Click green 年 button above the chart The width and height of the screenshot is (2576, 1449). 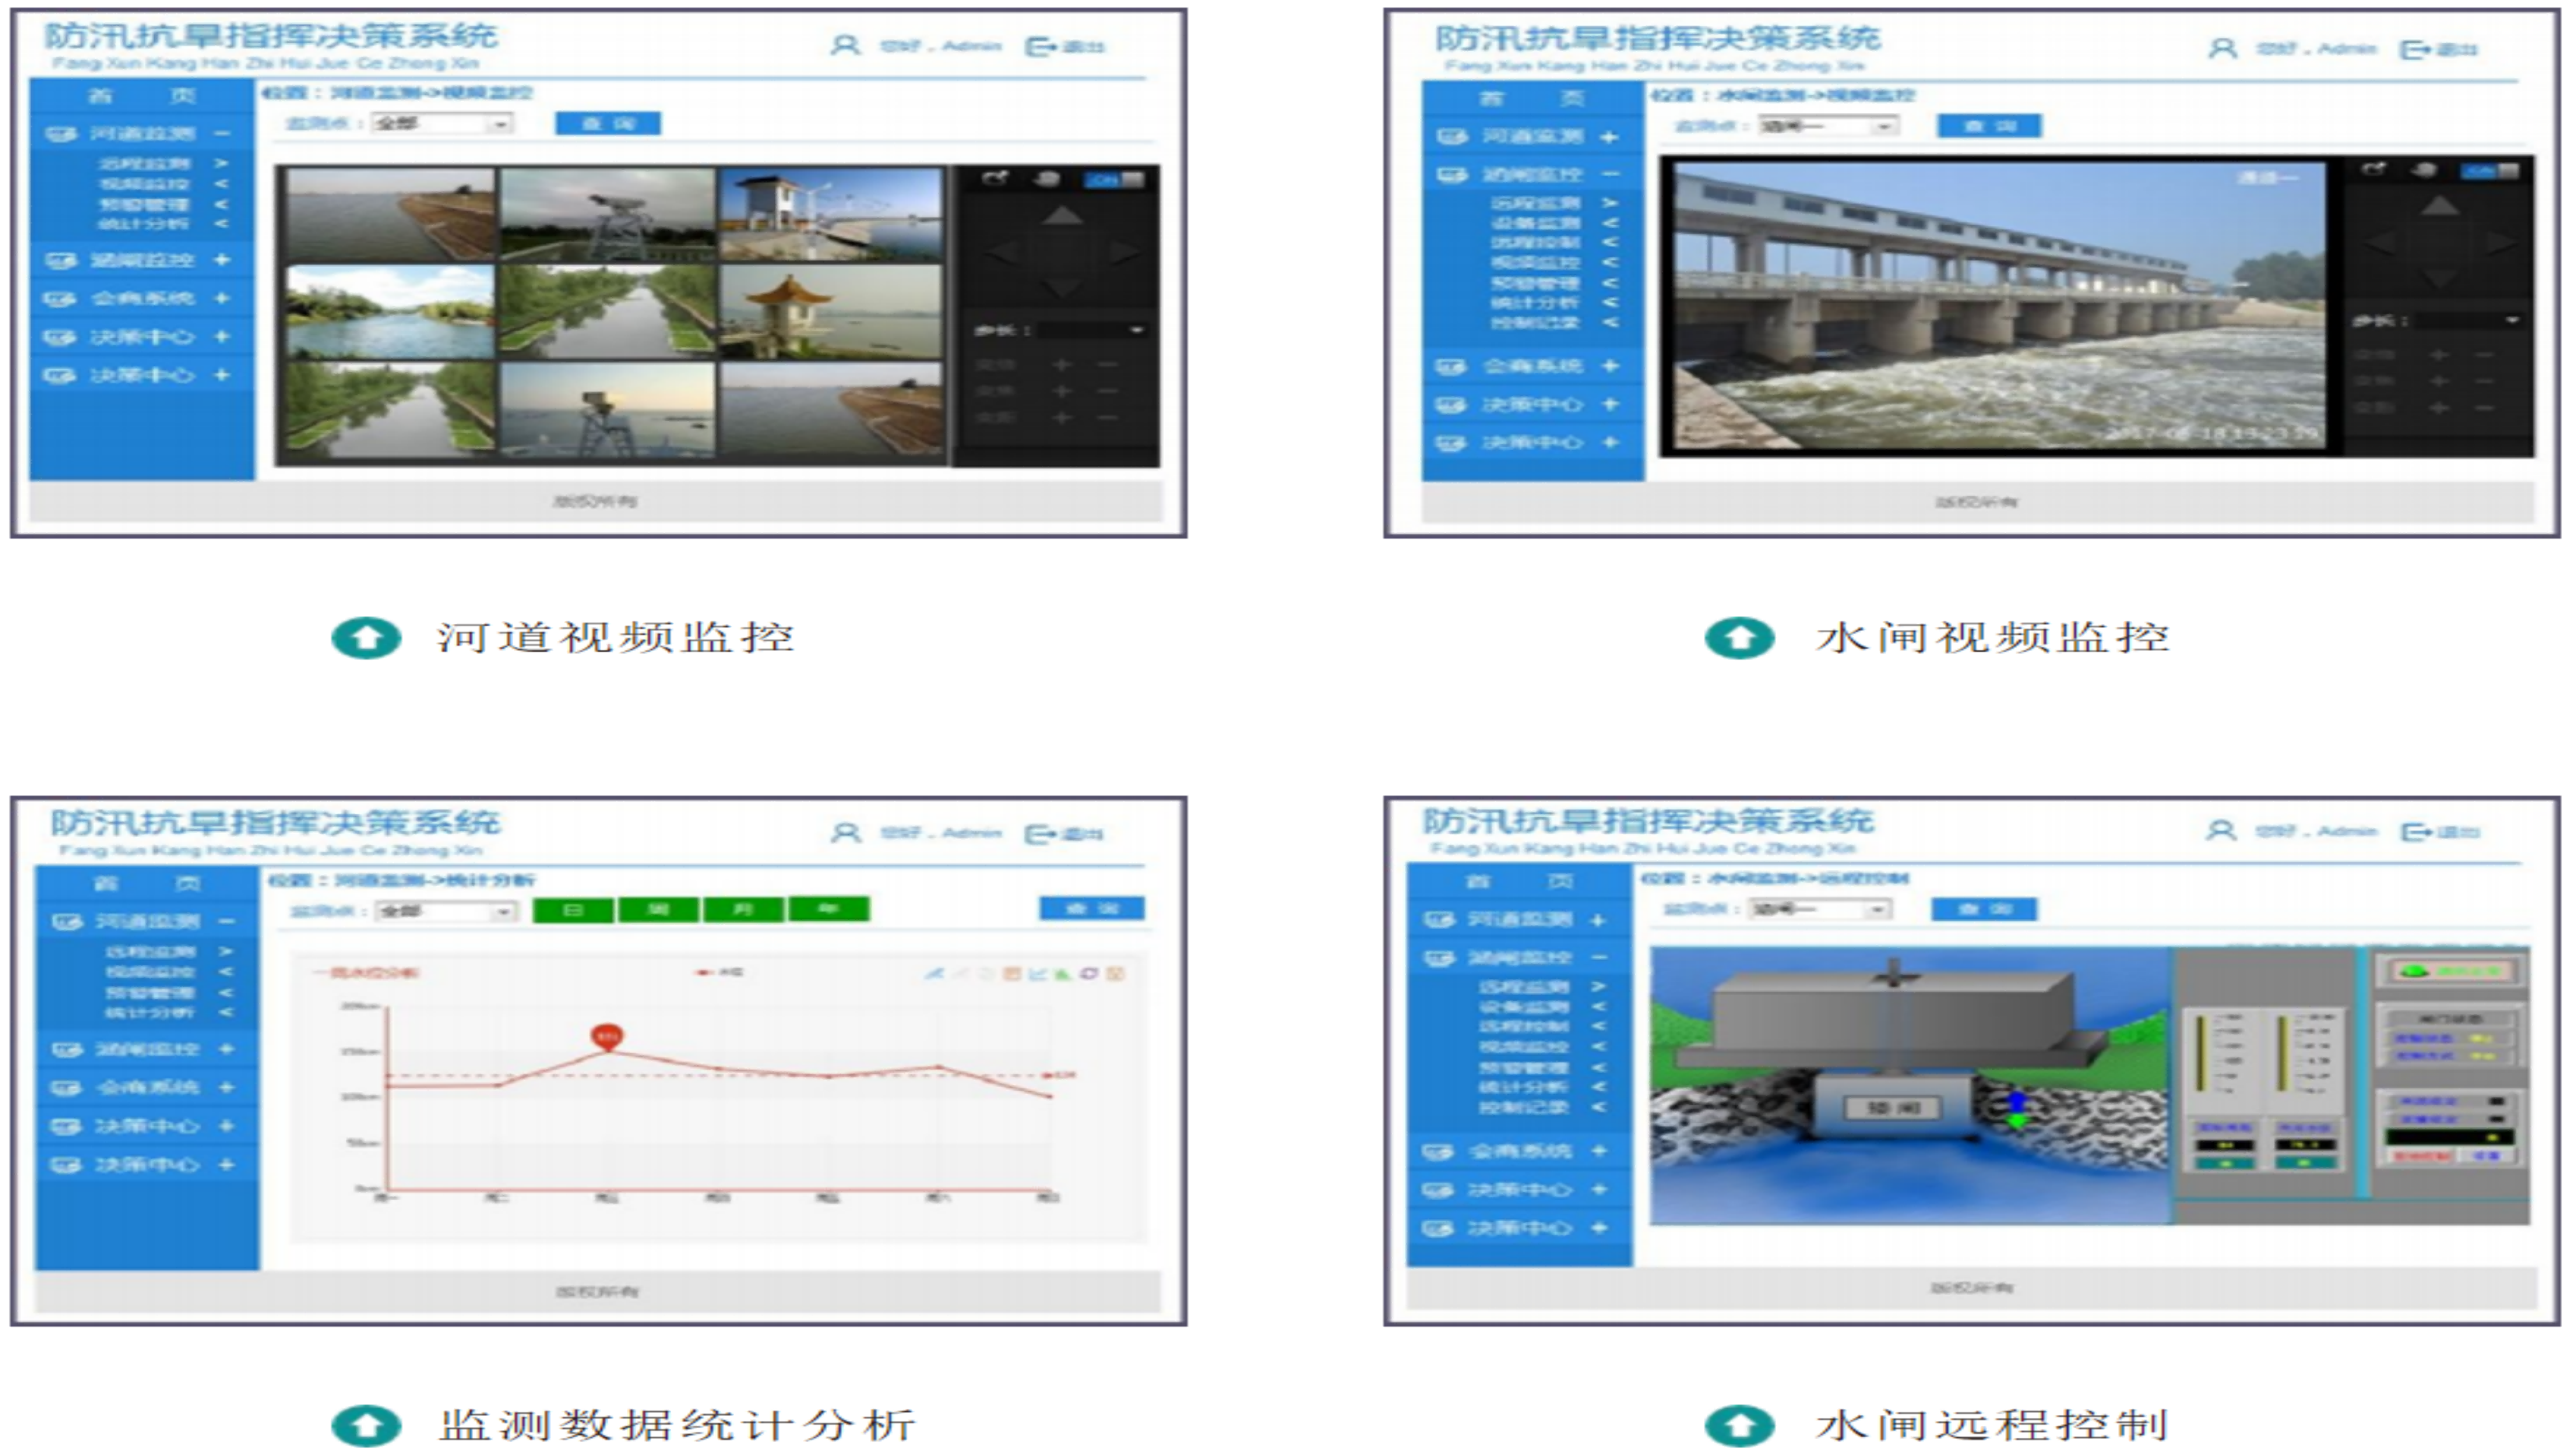click(829, 908)
